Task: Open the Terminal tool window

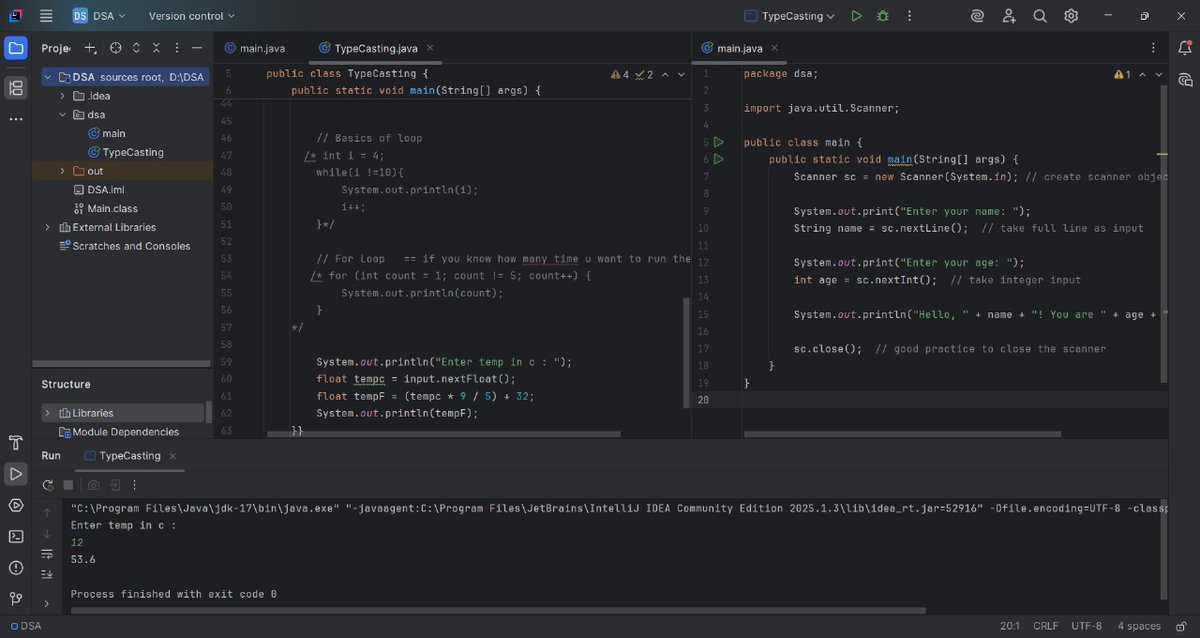Action: point(16,536)
